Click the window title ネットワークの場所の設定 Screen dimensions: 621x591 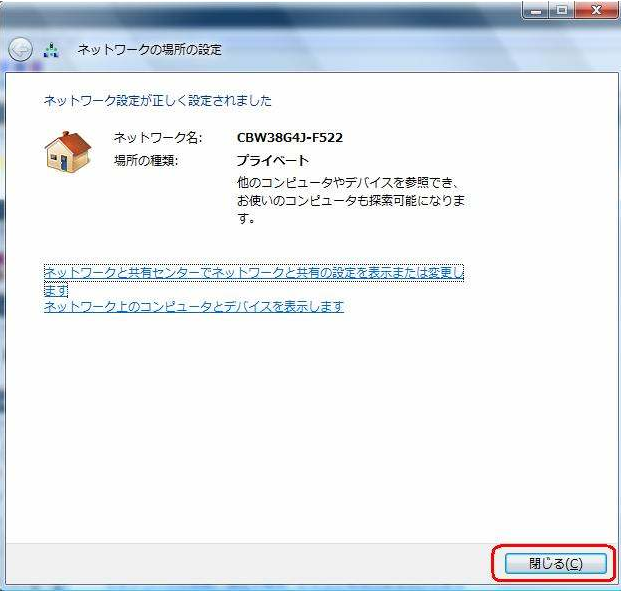150,50
